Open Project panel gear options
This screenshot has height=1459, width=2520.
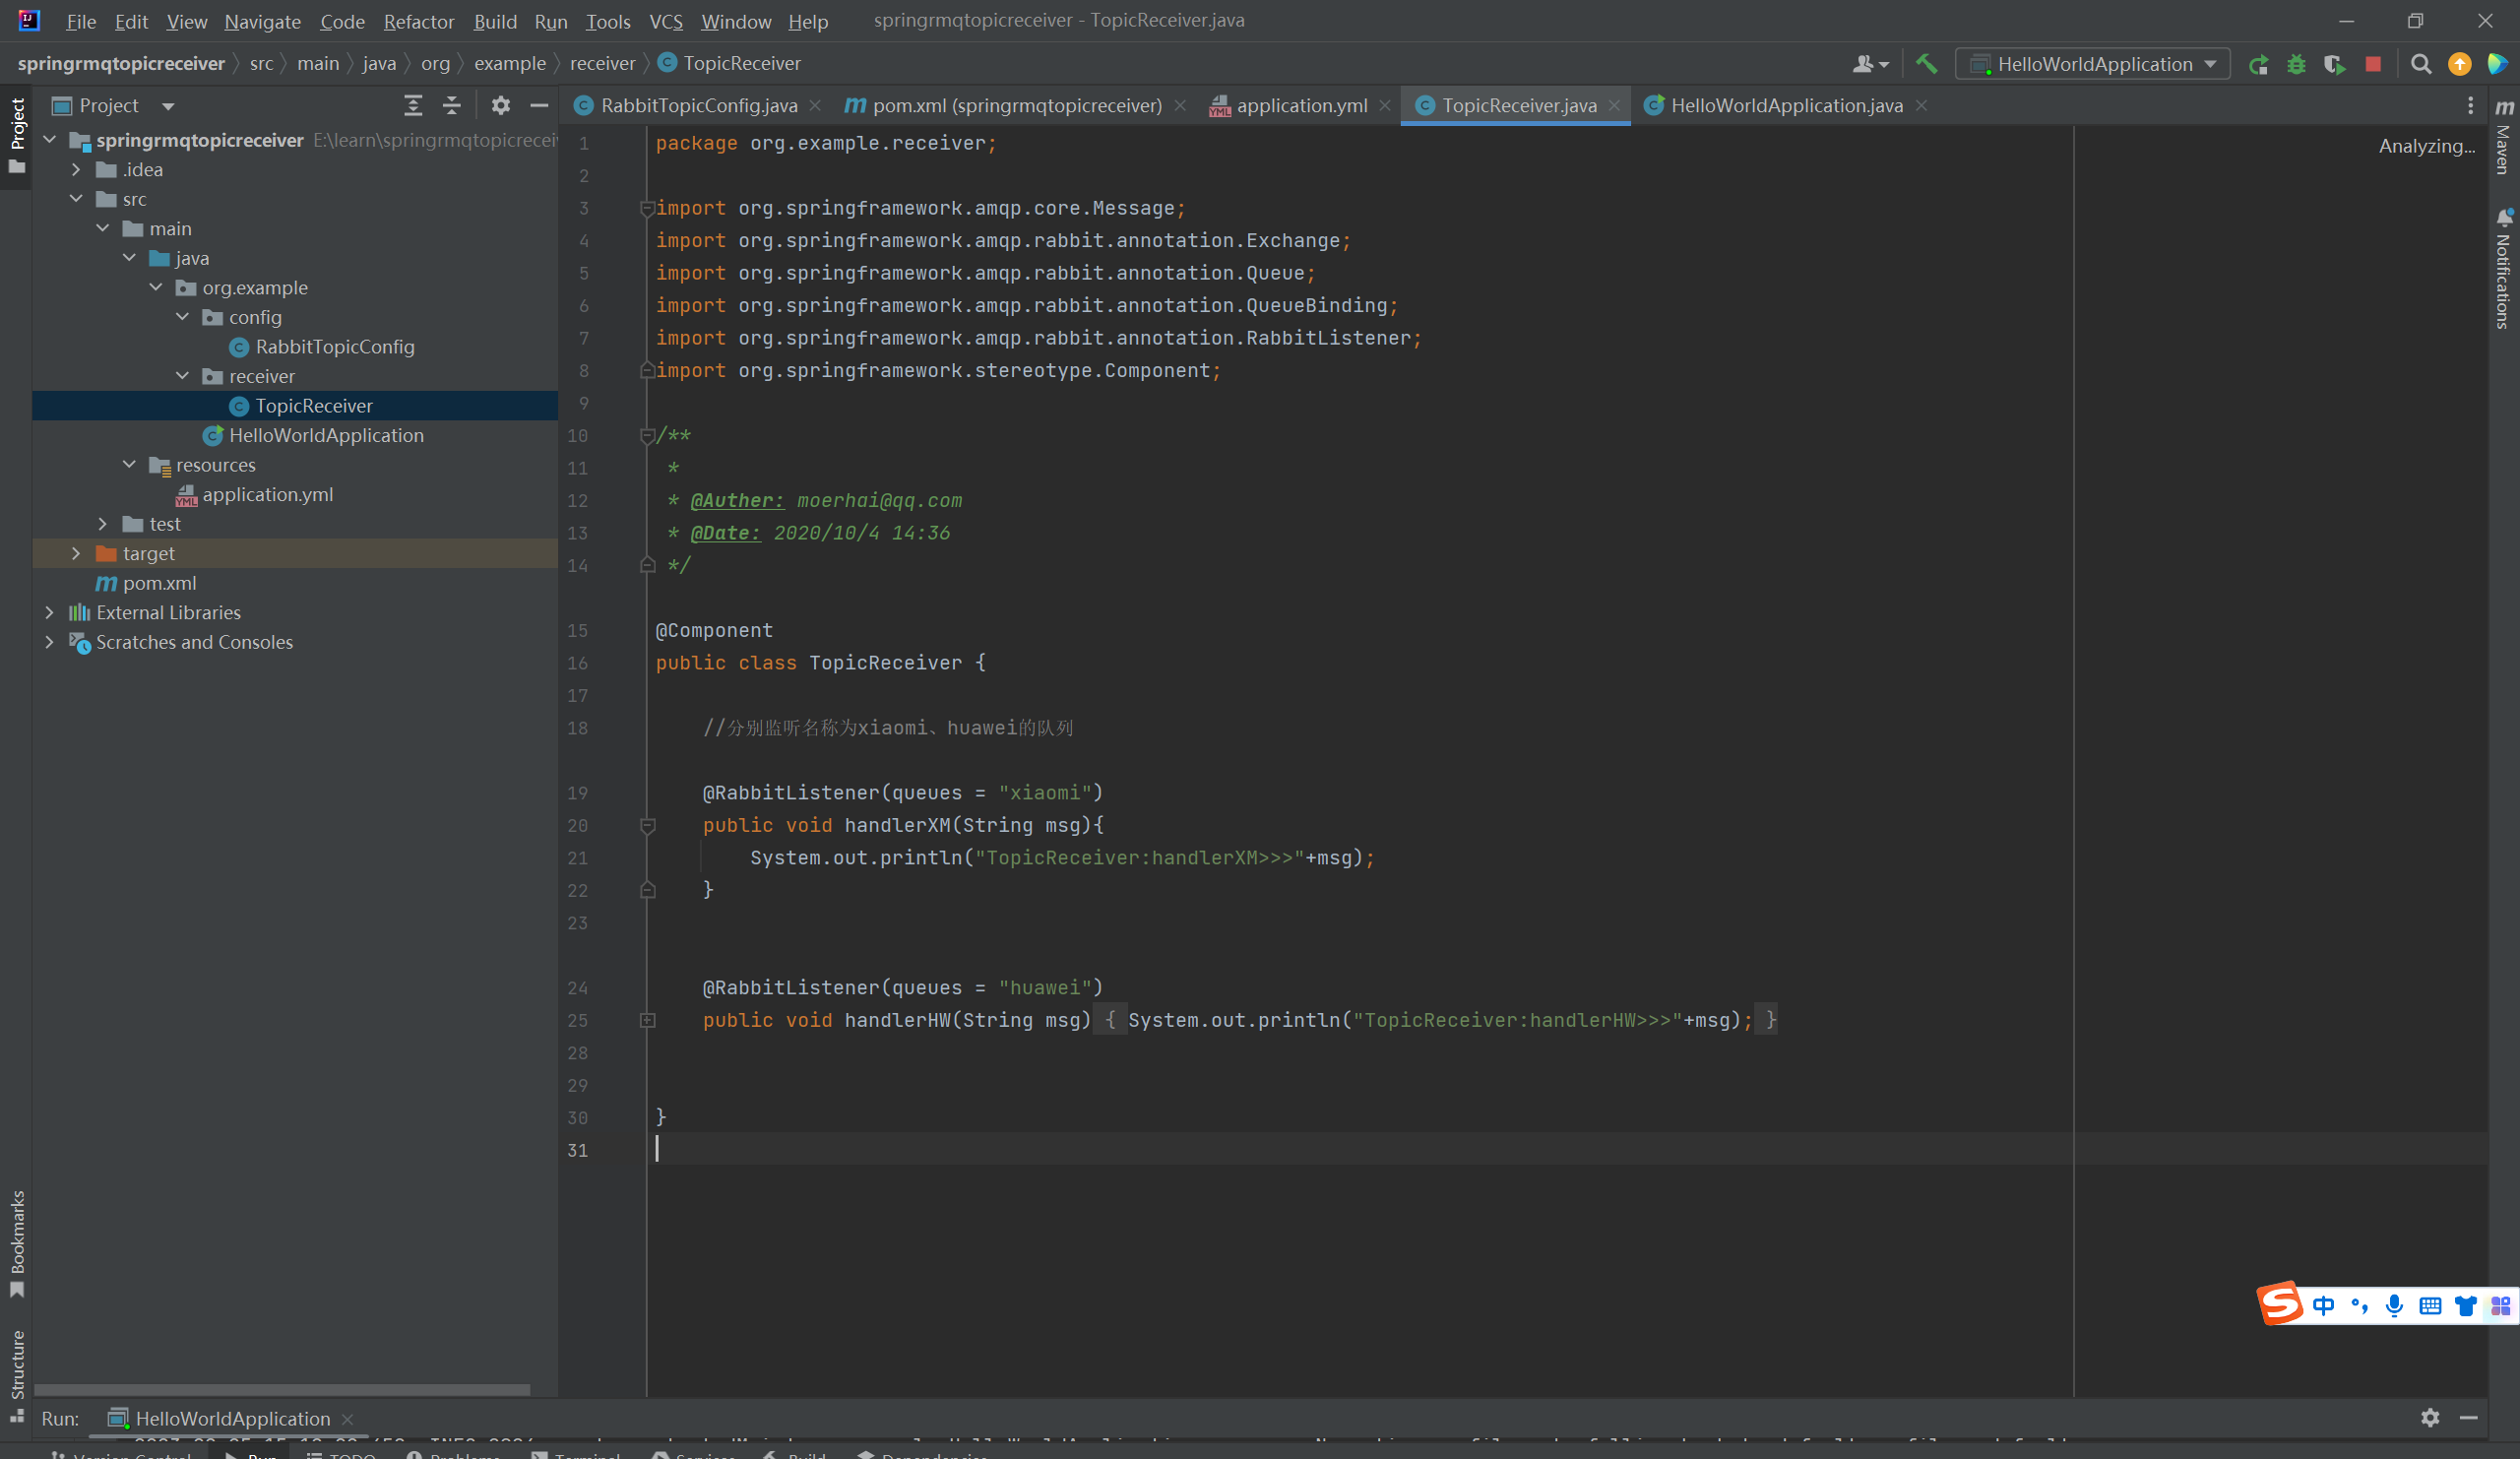[x=501, y=105]
